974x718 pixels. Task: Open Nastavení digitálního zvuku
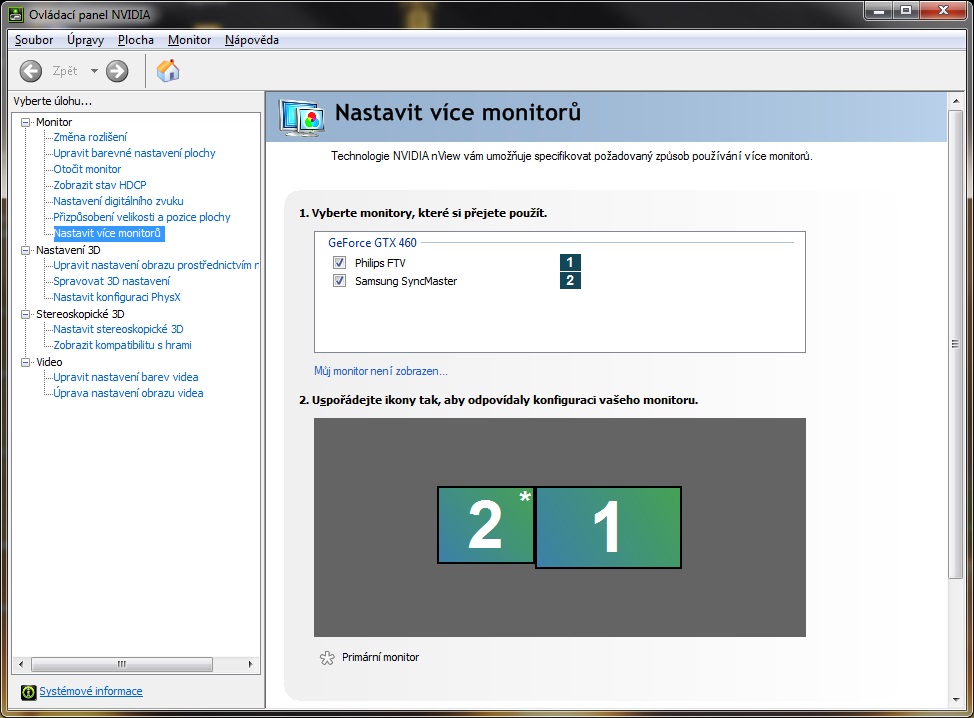[x=118, y=201]
